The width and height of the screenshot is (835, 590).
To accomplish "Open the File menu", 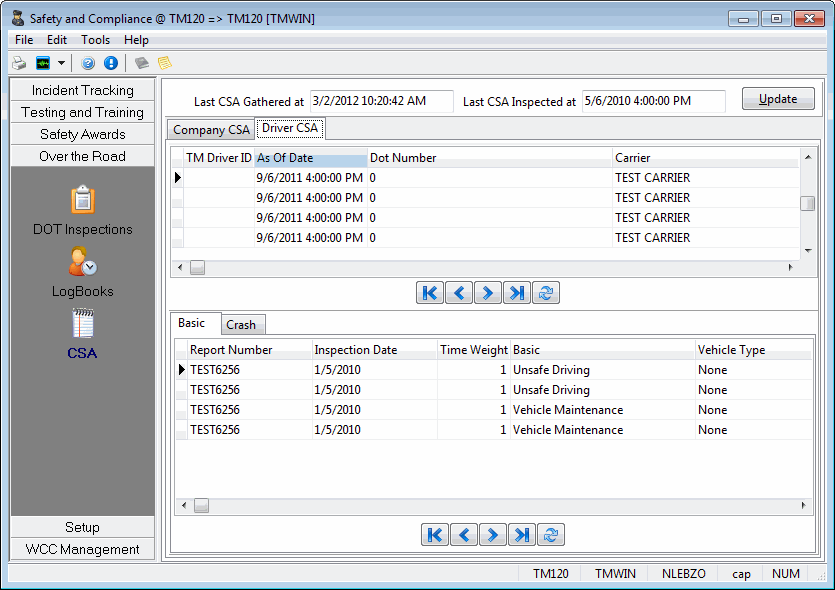I will [x=24, y=40].
